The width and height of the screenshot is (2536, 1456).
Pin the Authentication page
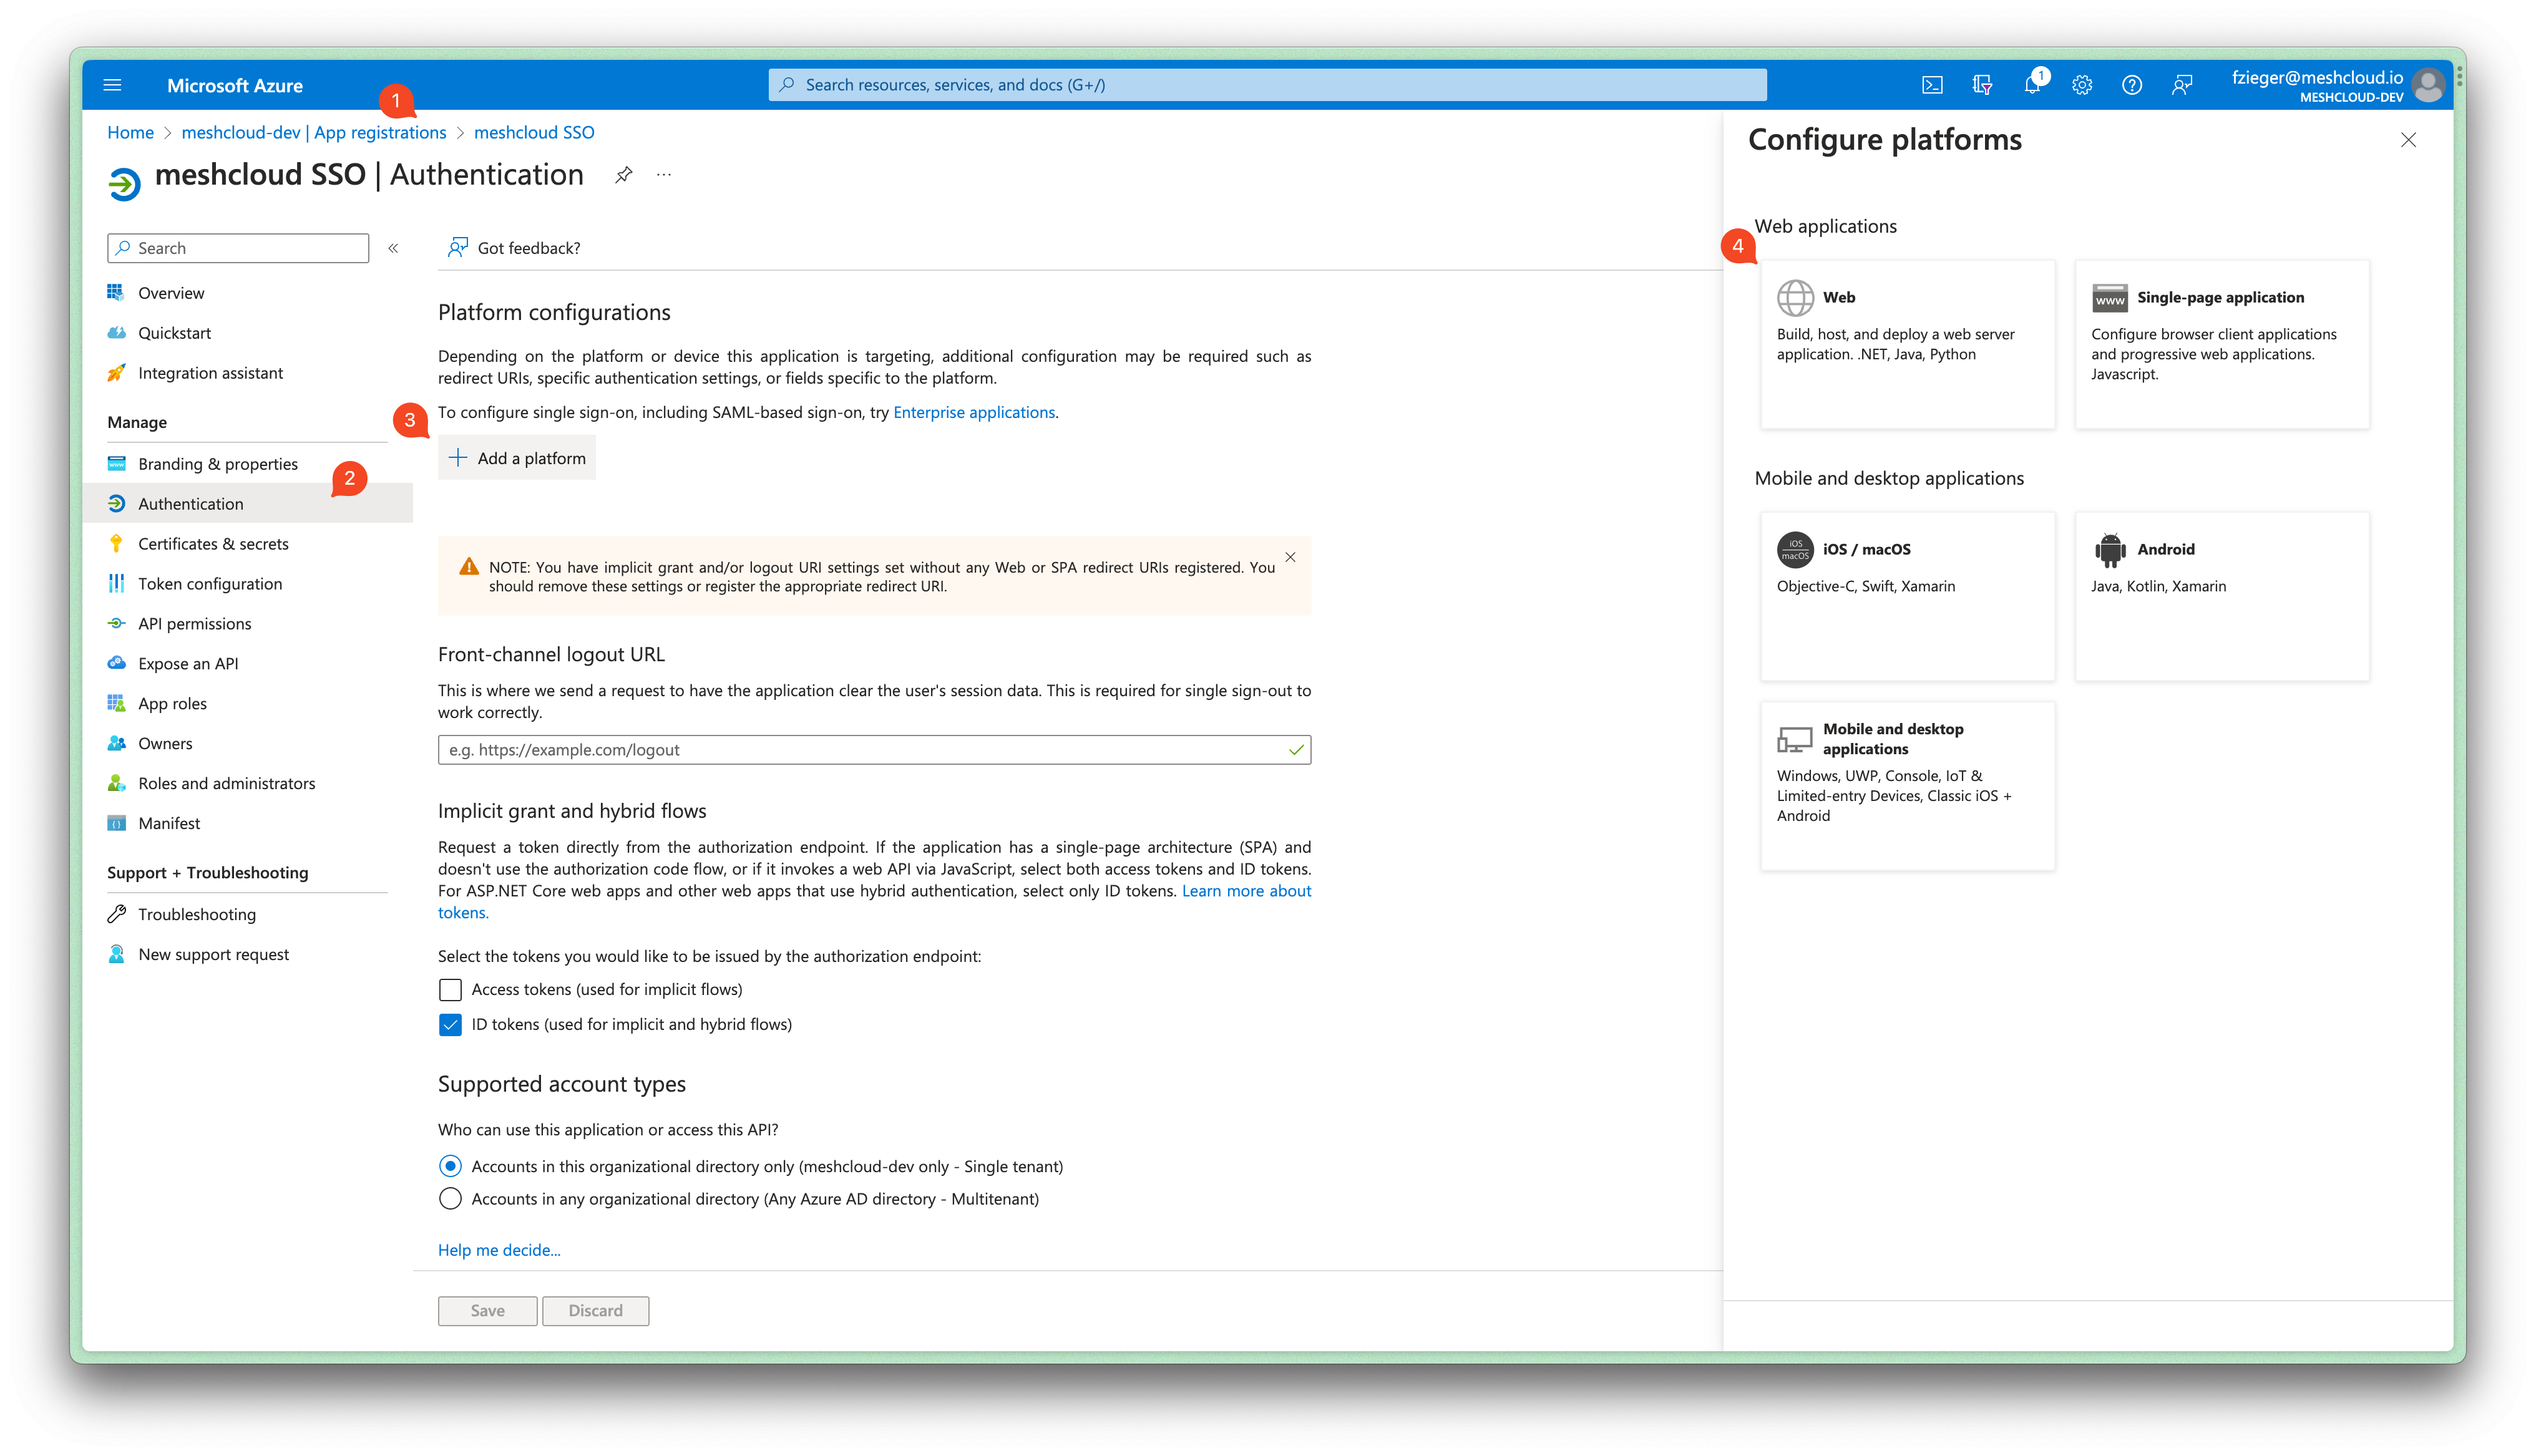[x=624, y=174]
